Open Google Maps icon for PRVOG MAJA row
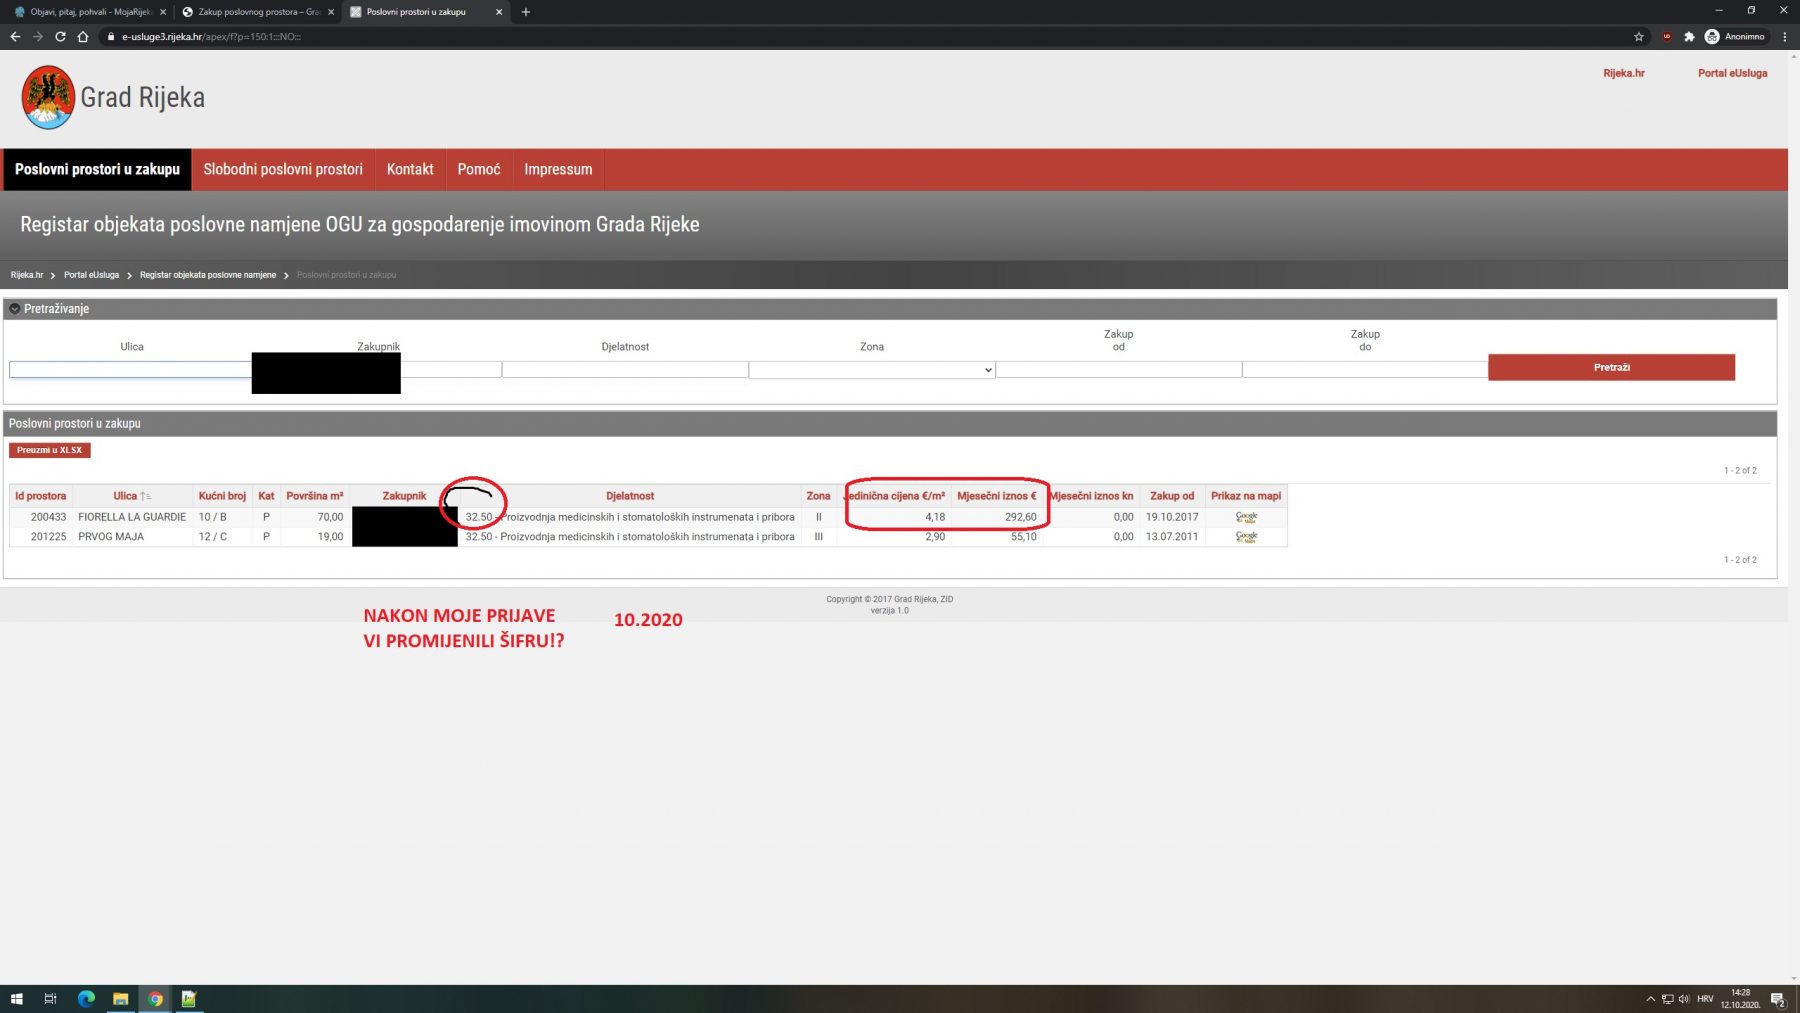 tap(1246, 537)
